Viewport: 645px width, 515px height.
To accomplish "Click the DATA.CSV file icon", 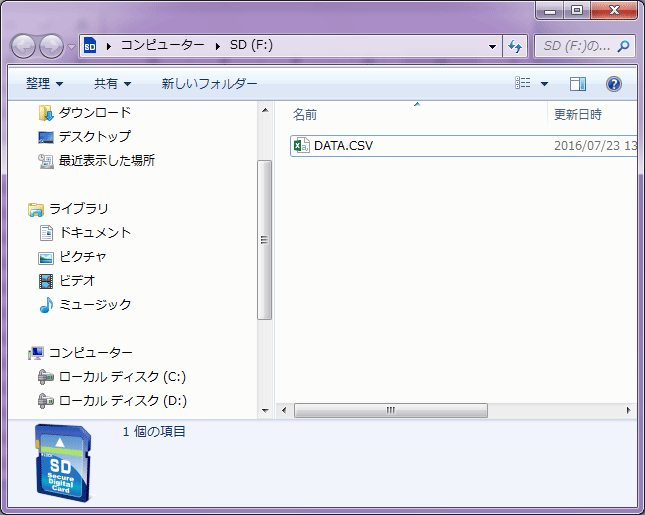I will click(x=301, y=146).
